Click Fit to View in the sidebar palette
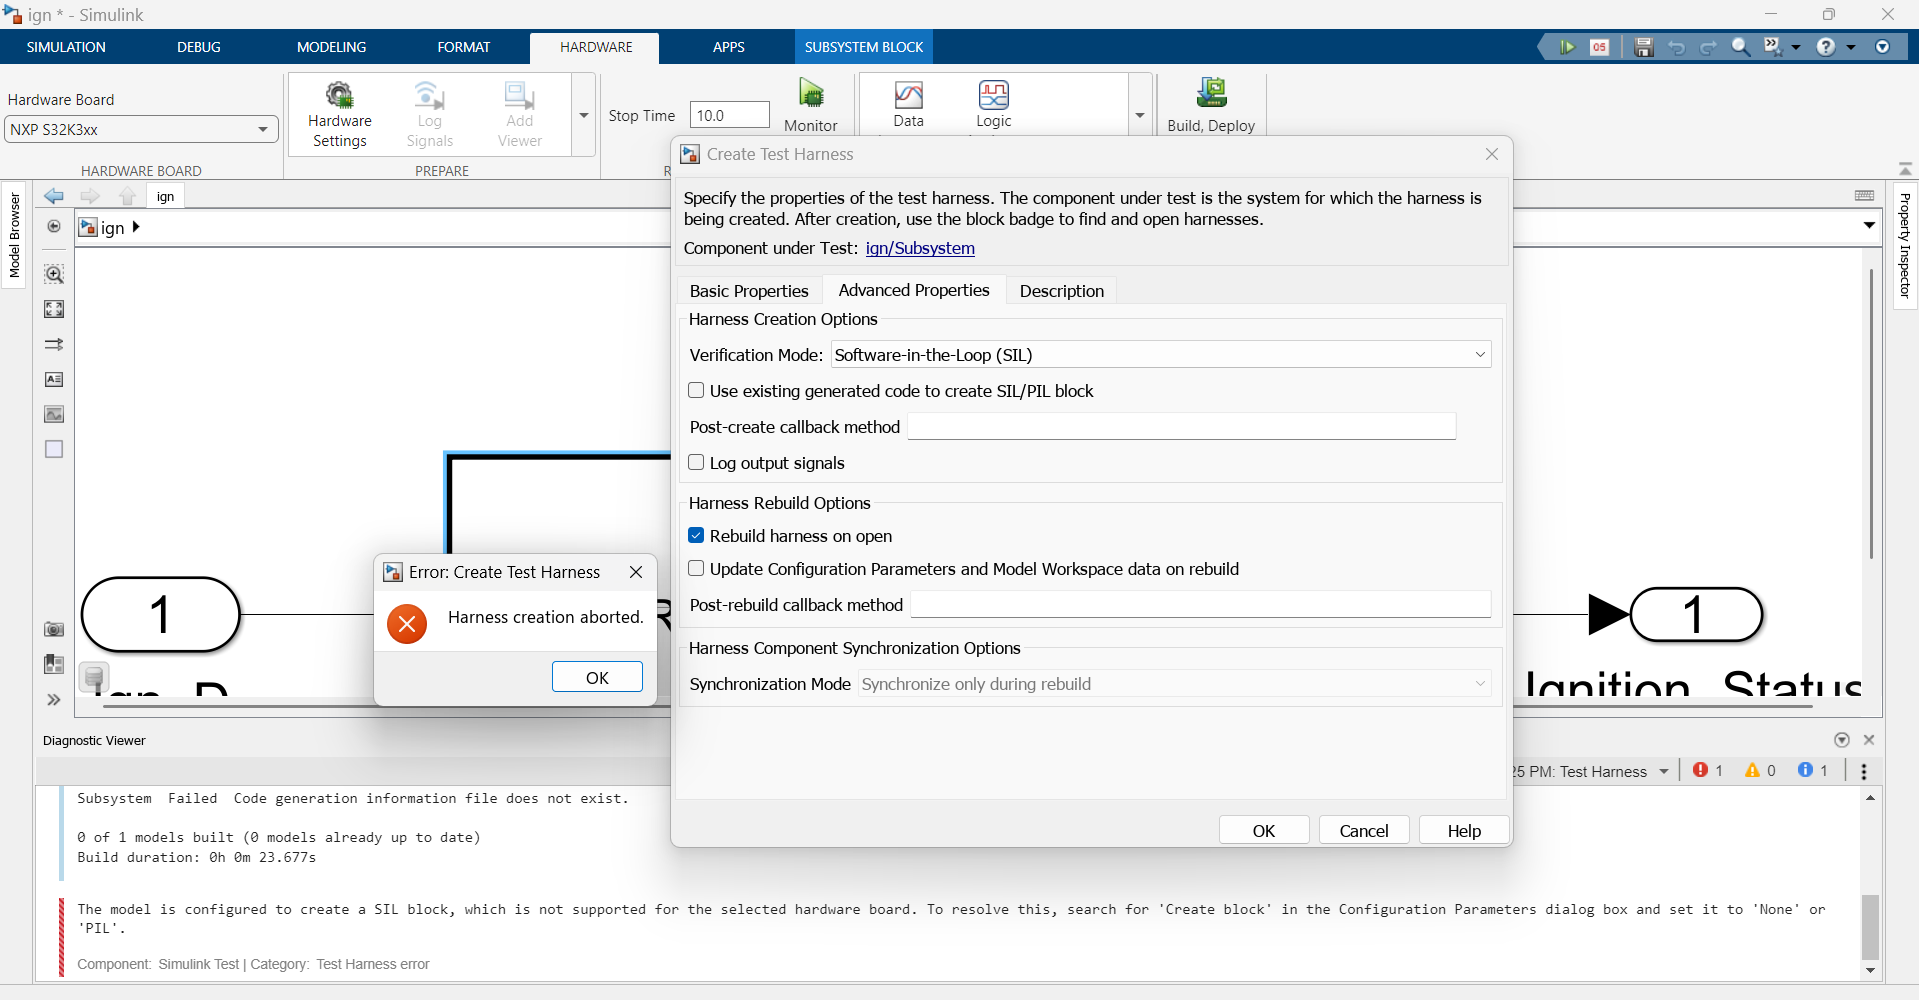 (x=54, y=309)
